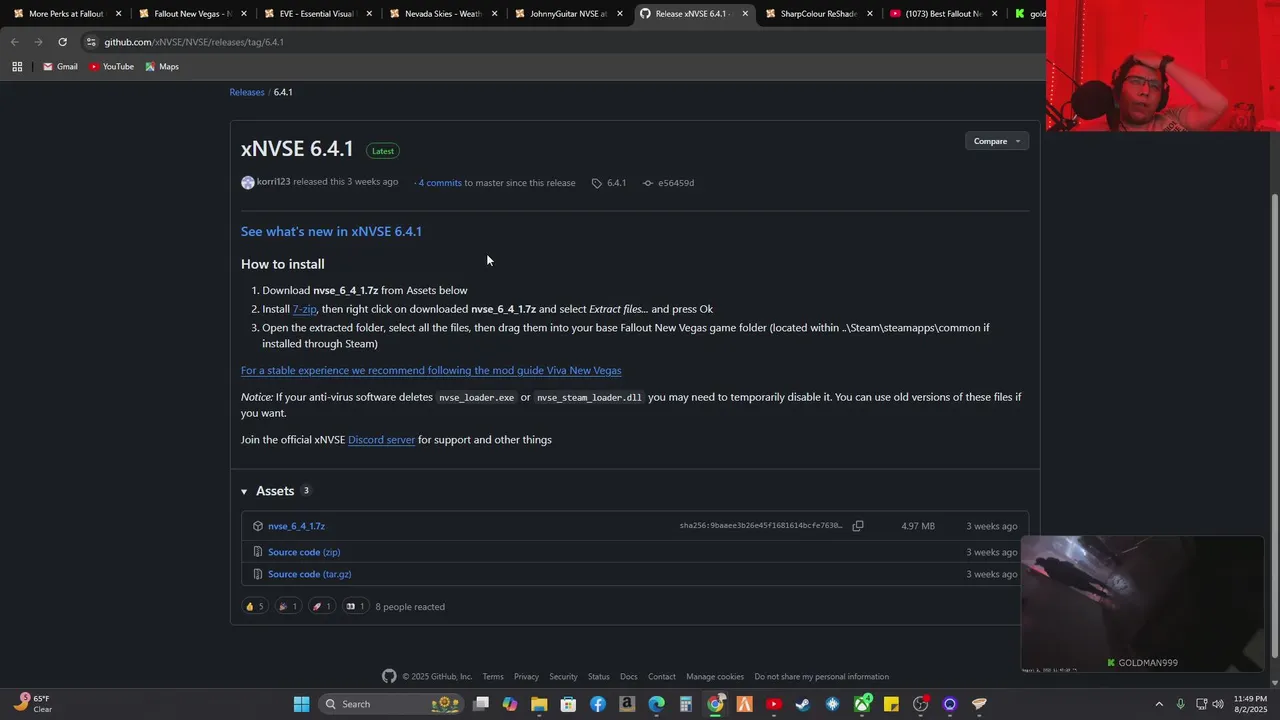Switch to the EVE - Essential Visual tab
The height and width of the screenshot is (720, 1280).
tap(315, 14)
